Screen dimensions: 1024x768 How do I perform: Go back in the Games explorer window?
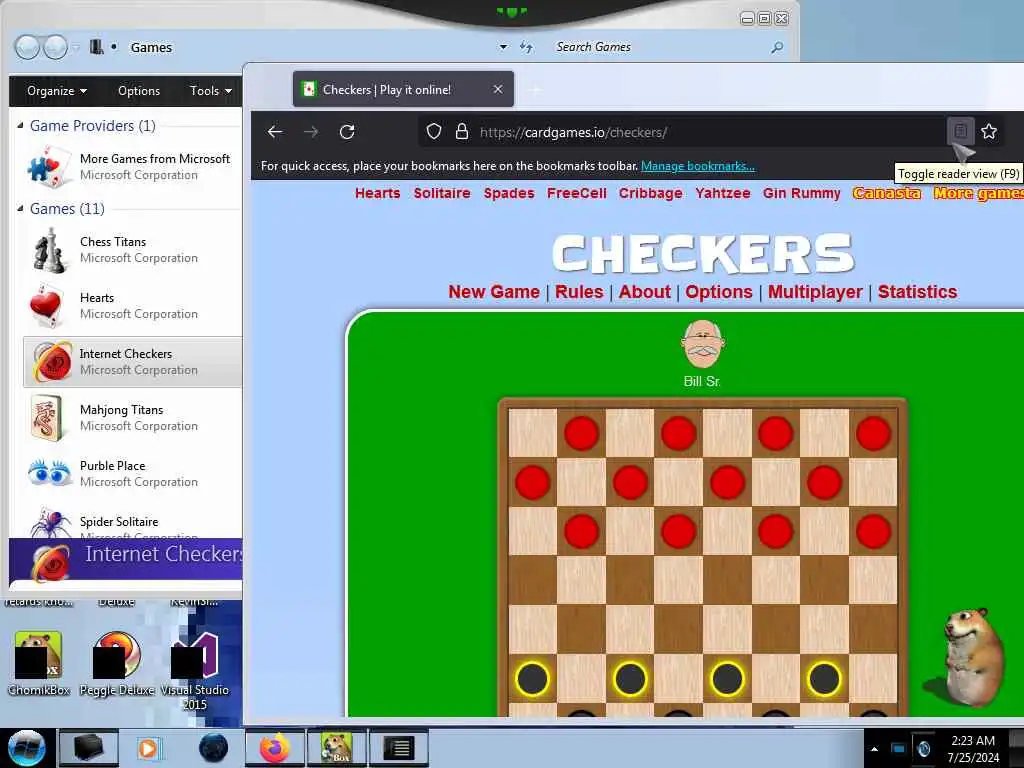tap(27, 47)
